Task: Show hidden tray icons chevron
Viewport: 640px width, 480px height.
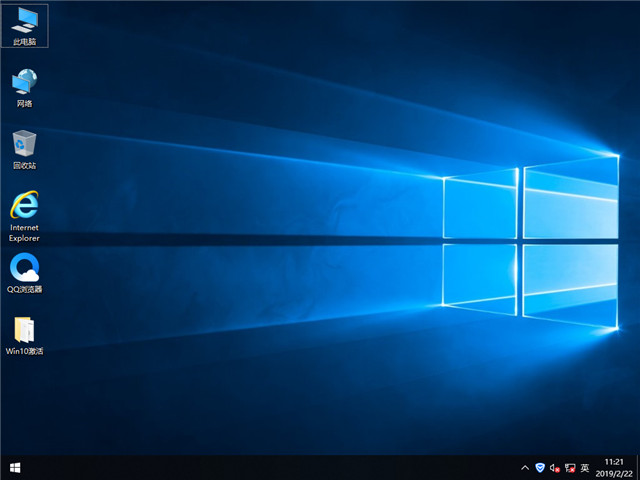Action: [525, 468]
